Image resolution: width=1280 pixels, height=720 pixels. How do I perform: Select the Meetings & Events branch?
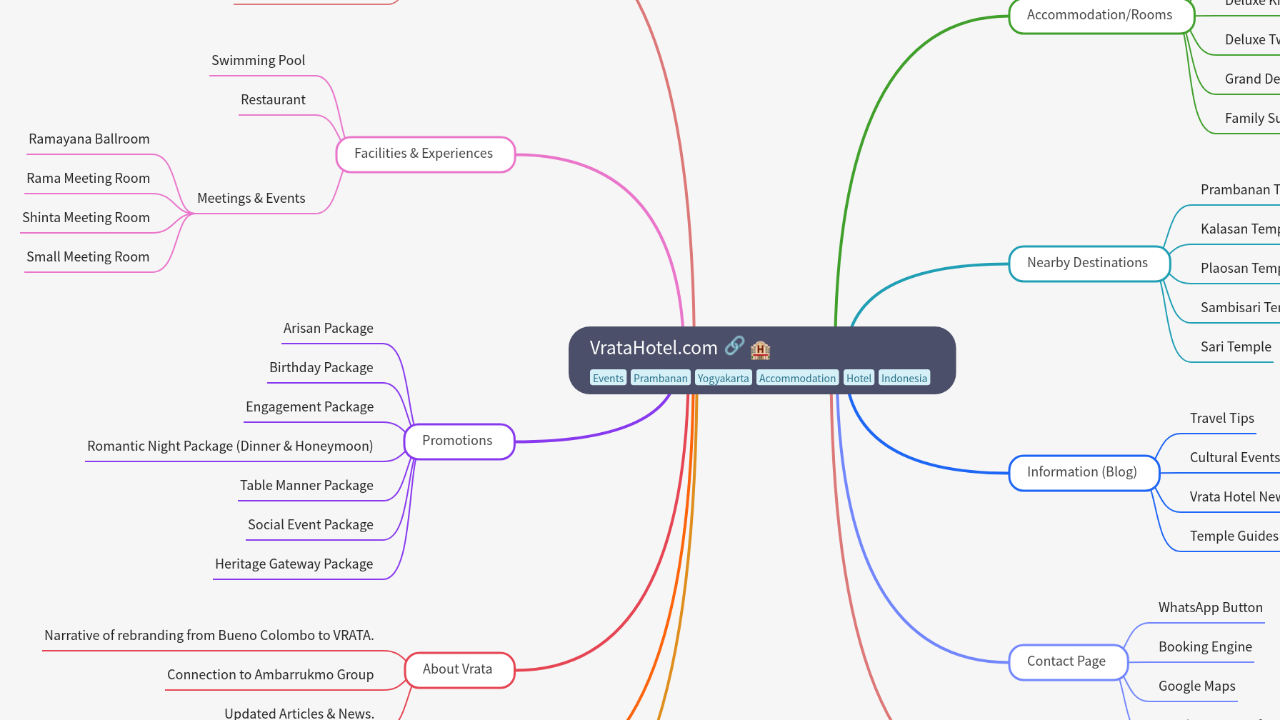click(x=251, y=198)
